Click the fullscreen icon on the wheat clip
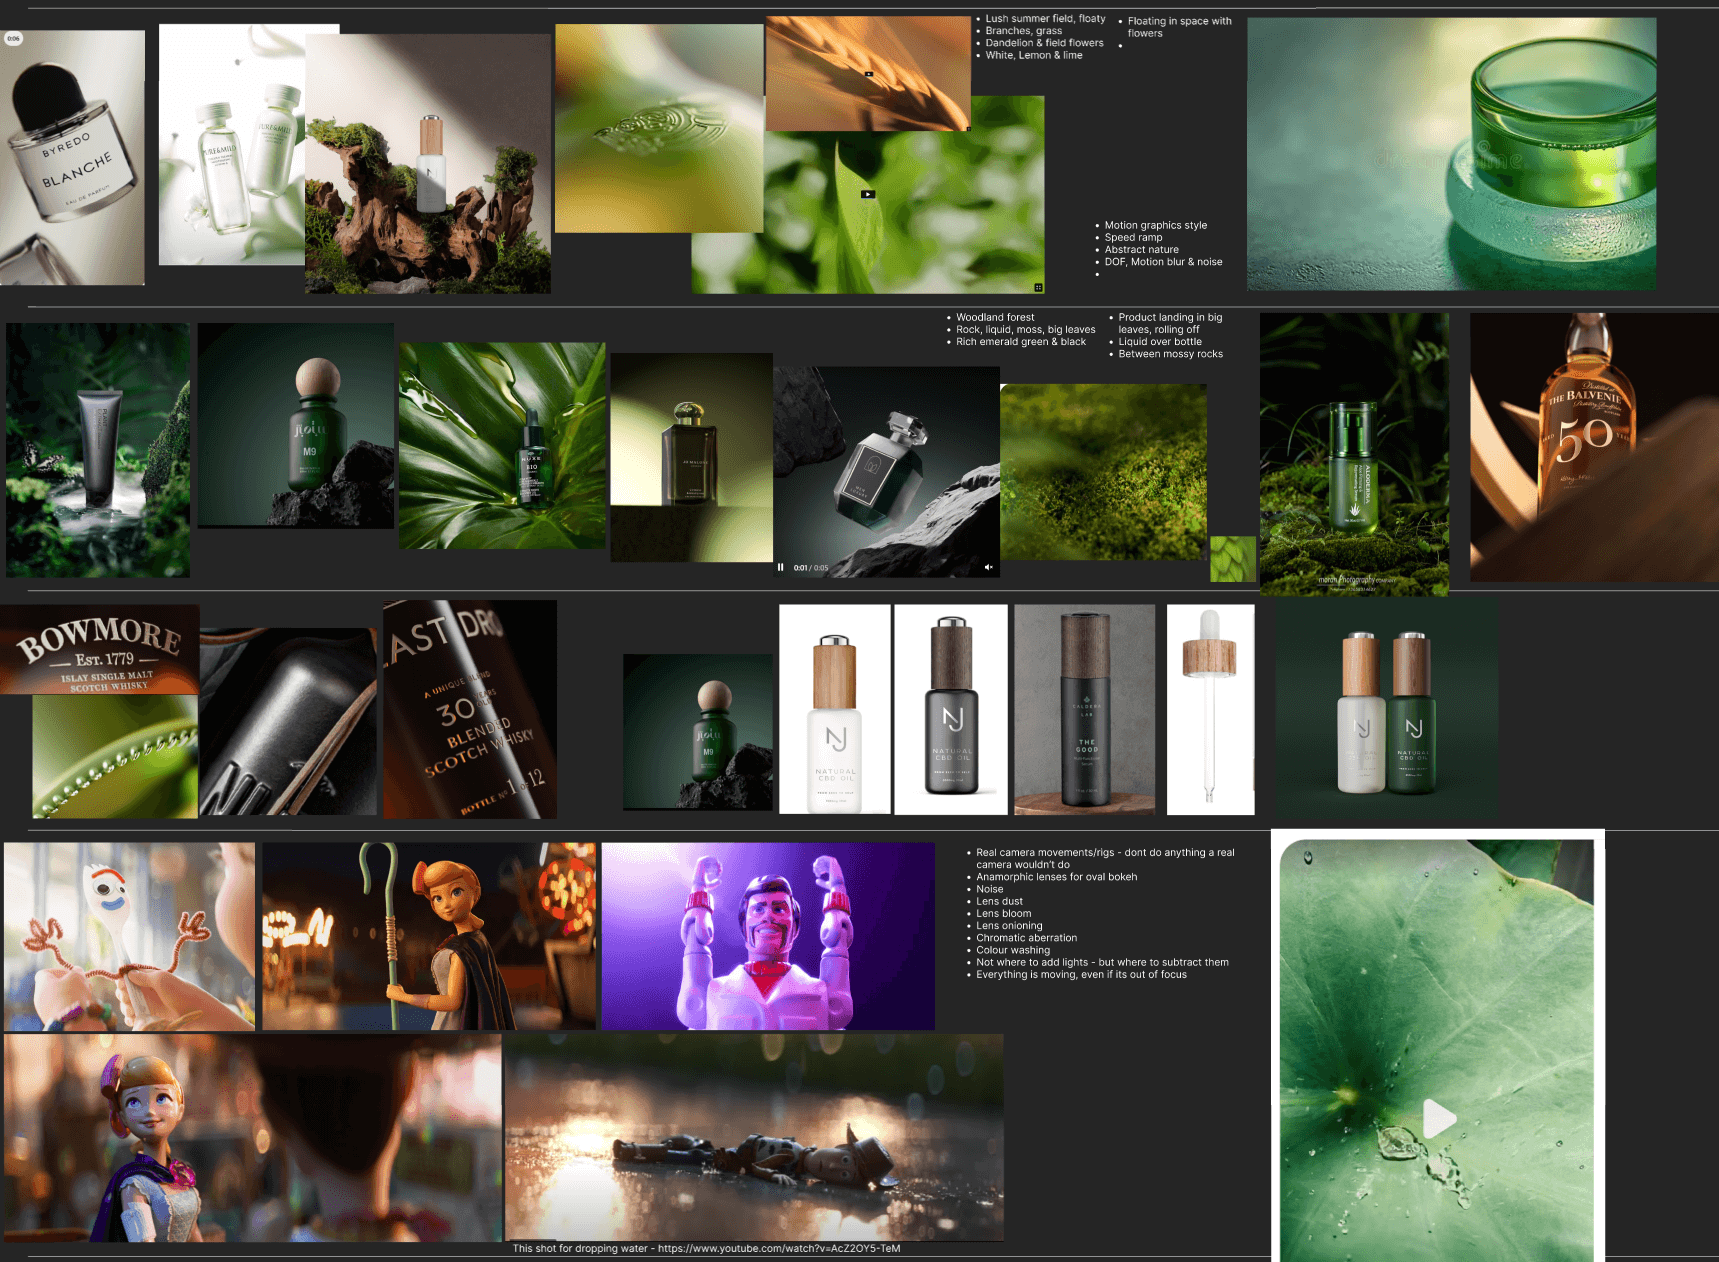The image size is (1719, 1262). [x=968, y=128]
